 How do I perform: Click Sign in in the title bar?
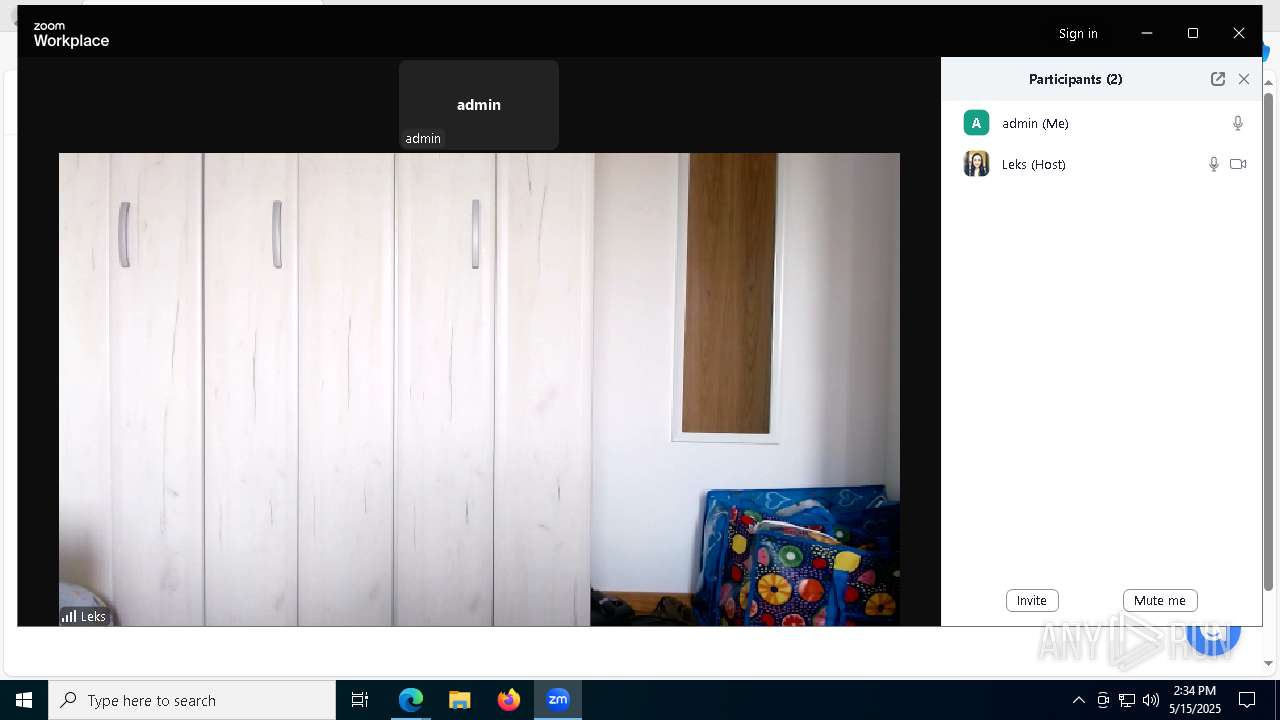pyautogui.click(x=1078, y=33)
